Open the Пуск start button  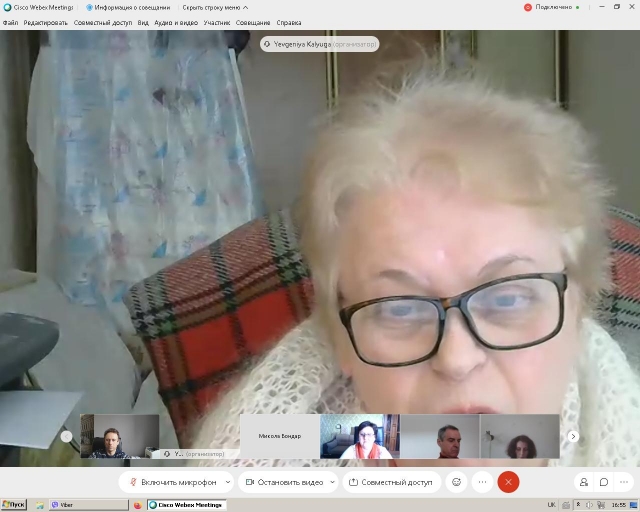click(x=13, y=505)
